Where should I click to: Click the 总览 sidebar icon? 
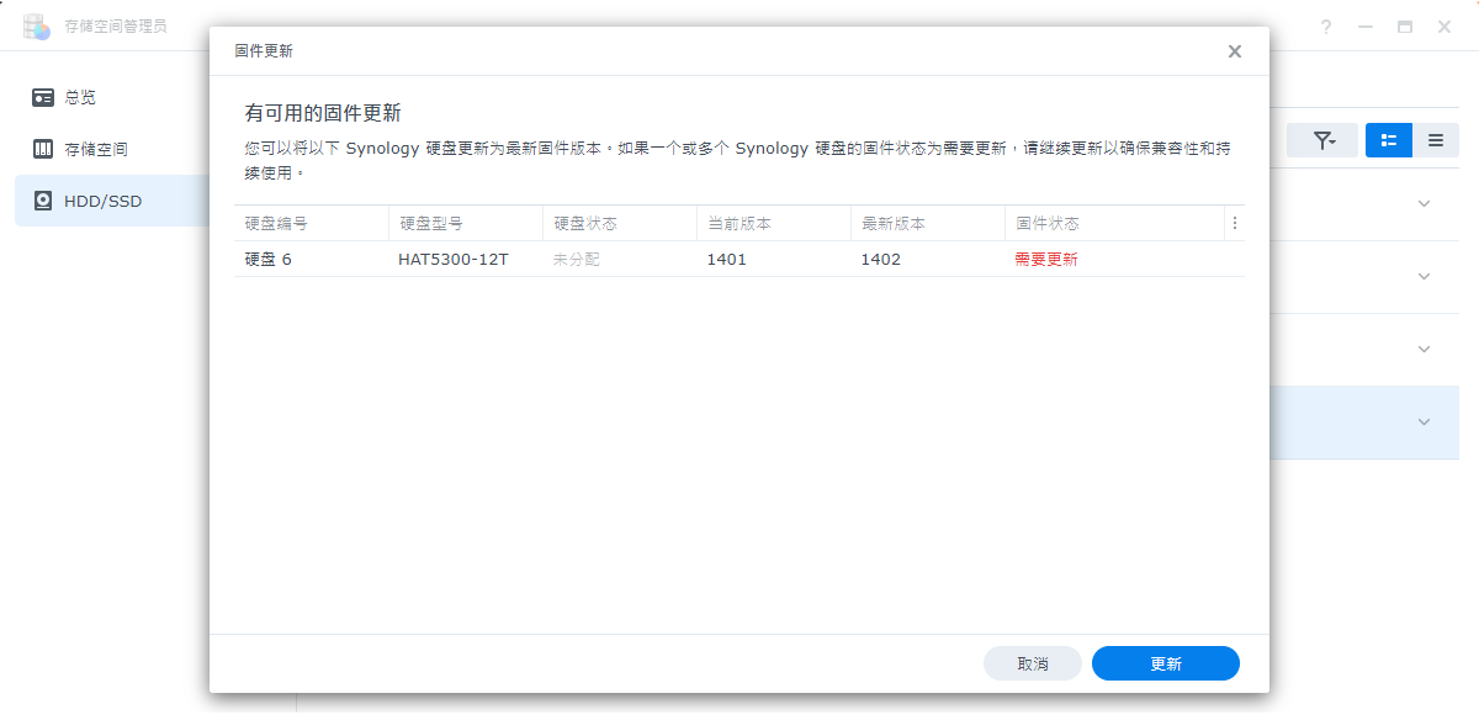pos(43,97)
